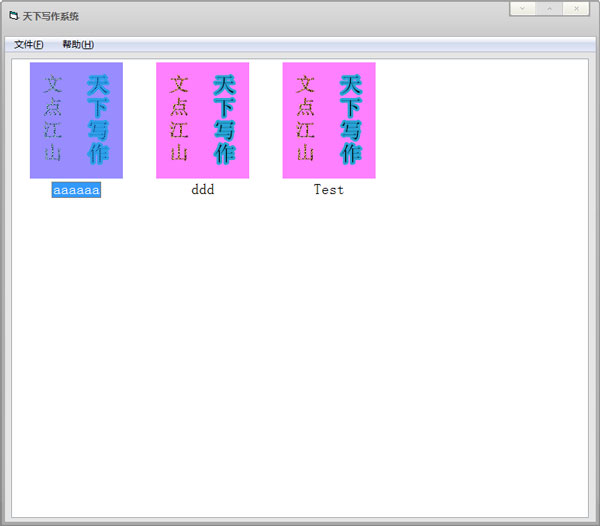Viewport: 600px width, 526px height.
Task: Select the ddd book cover icon
Action: 202,120
